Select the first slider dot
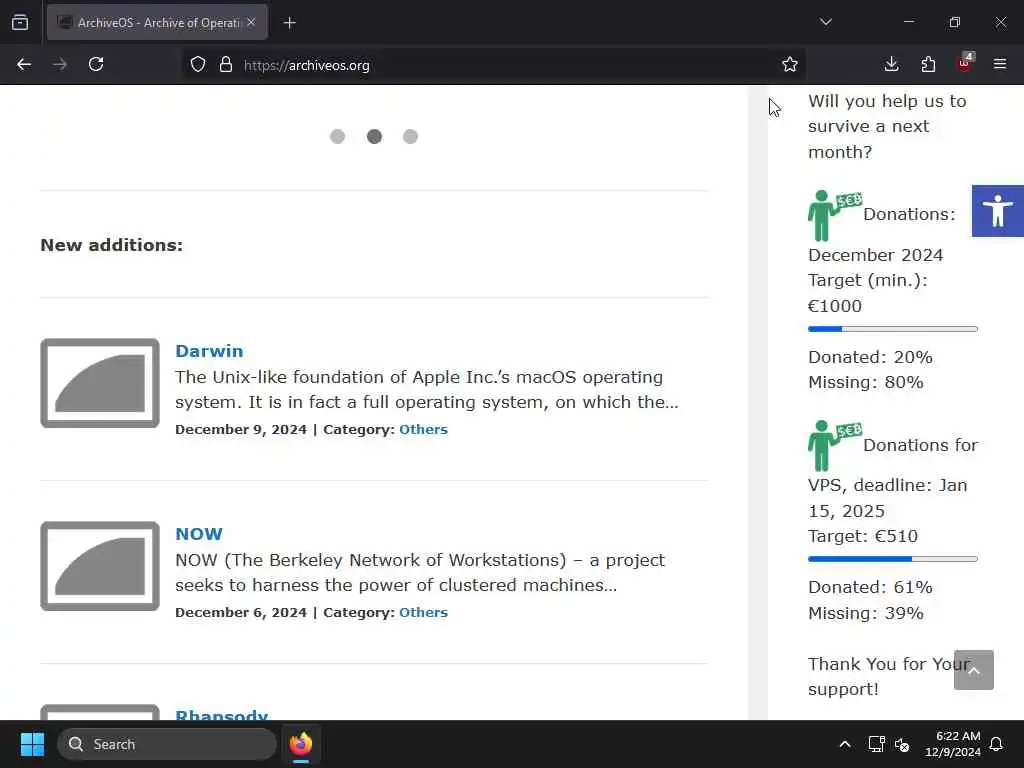This screenshot has height=768, width=1024. click(338, 136)
